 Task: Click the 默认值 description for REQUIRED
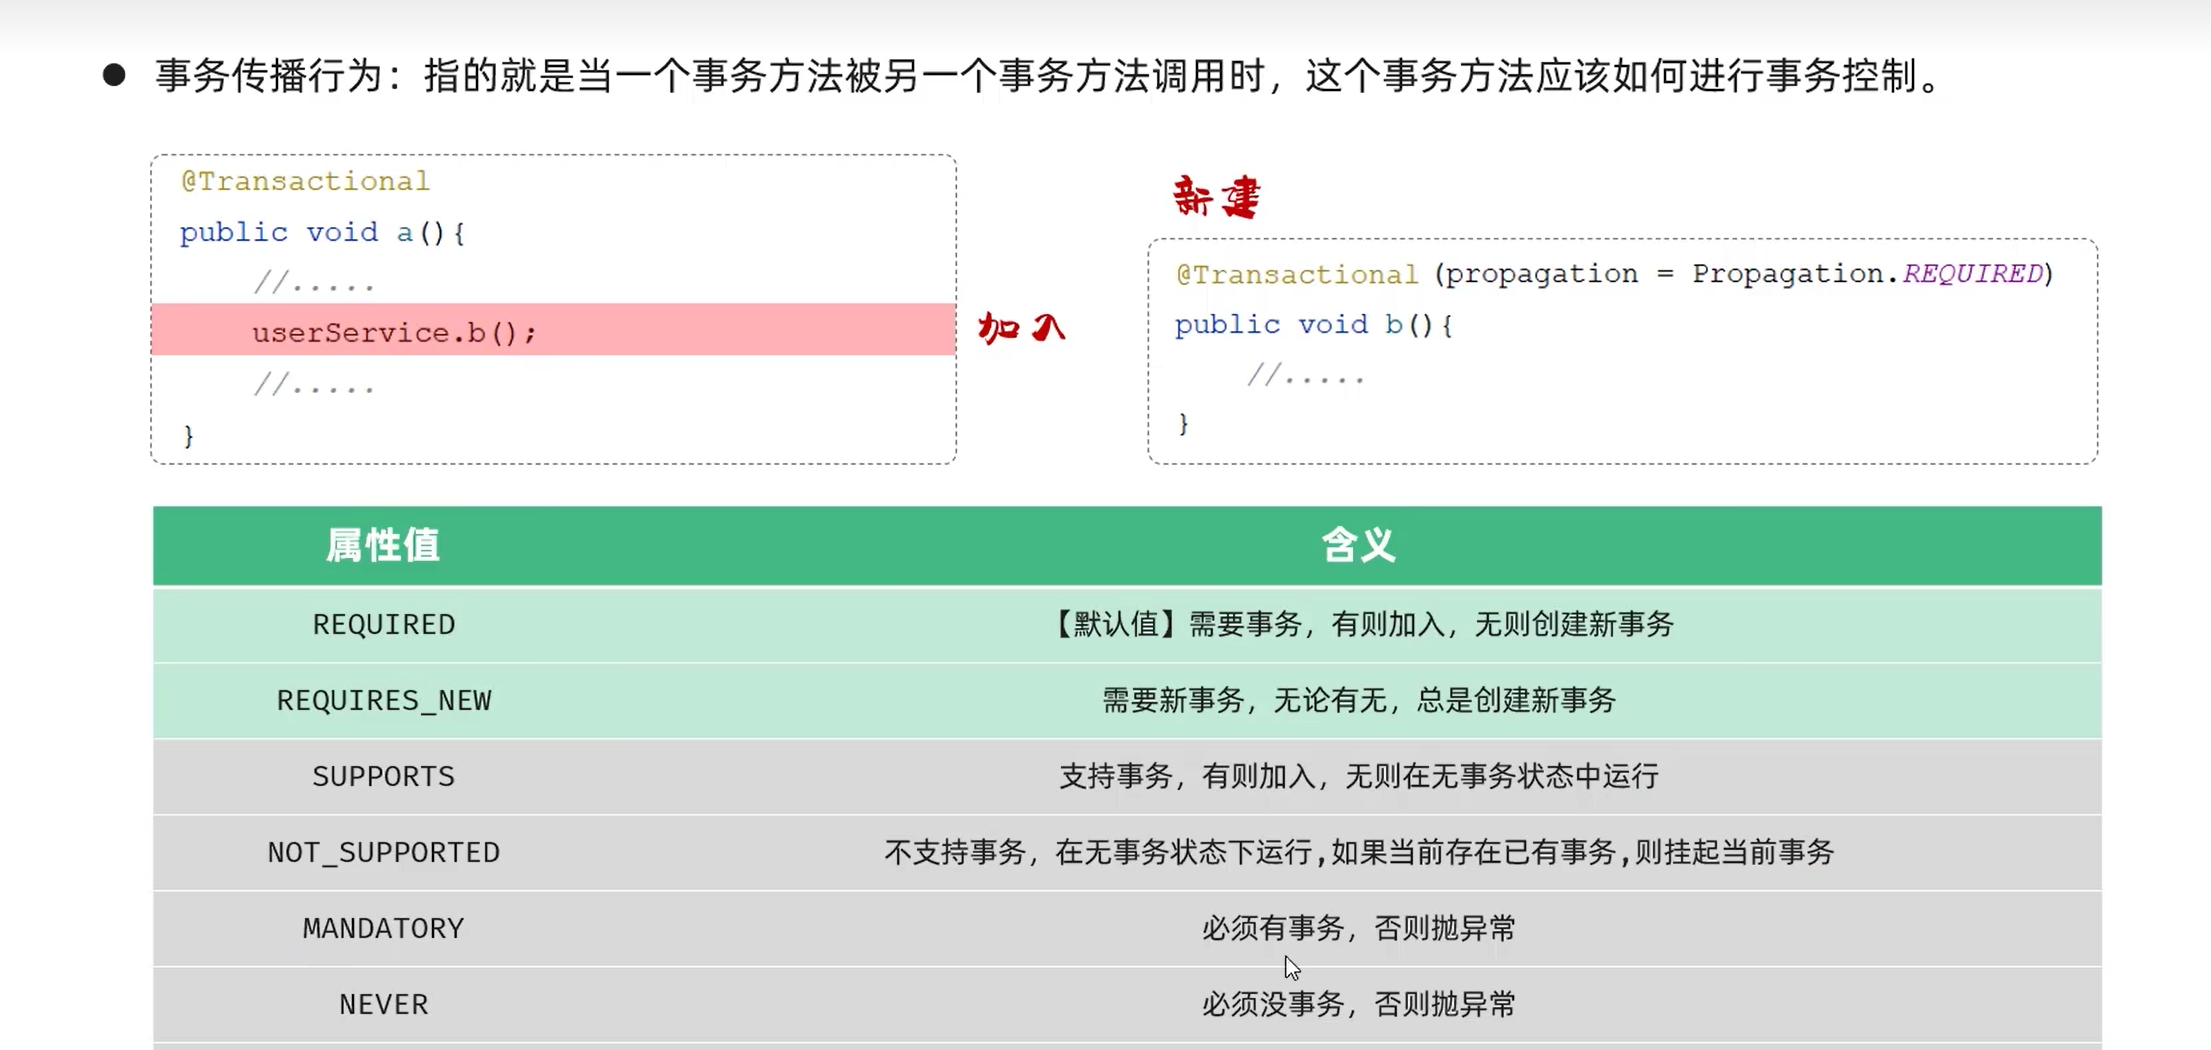point(1359,625)
